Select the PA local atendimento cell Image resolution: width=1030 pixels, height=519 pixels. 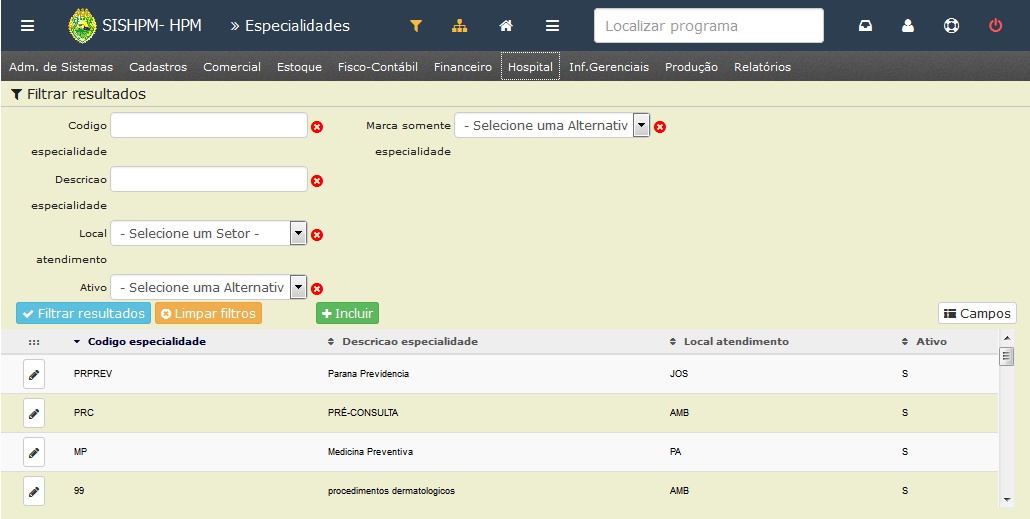[675, 452]
